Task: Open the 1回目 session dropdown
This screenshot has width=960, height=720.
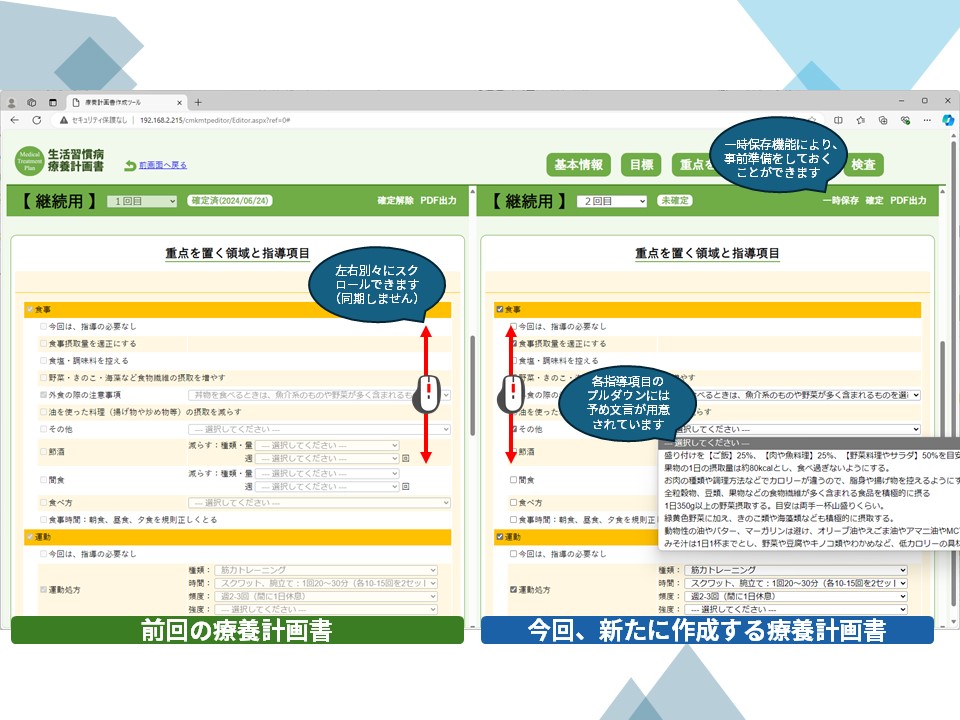Action: pos(142,201)
